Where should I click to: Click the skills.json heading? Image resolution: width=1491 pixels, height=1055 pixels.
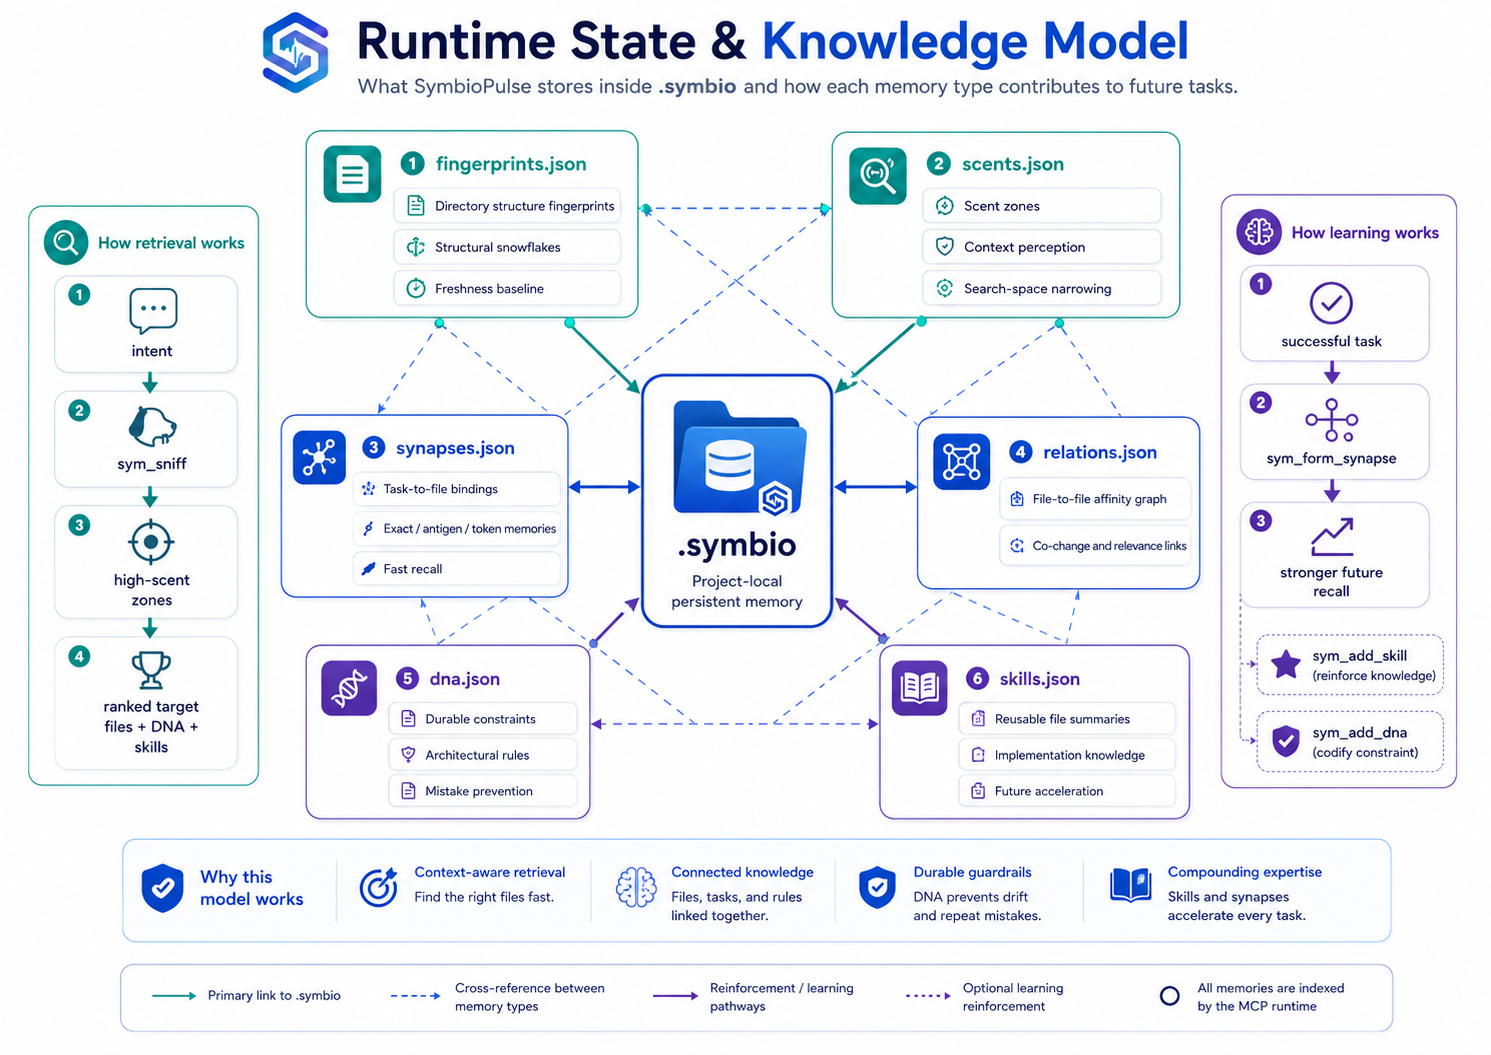pyautogui.click(x=1040, y=679)
